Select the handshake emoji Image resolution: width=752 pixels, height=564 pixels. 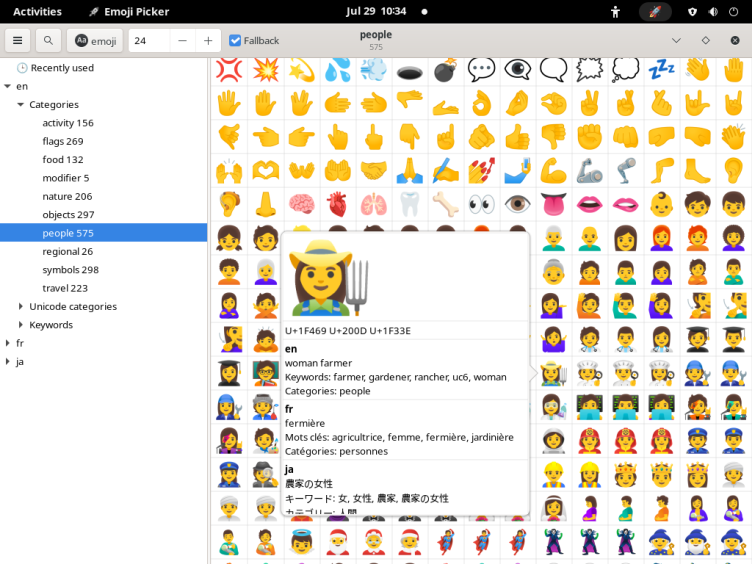click(x=373, y=171)
